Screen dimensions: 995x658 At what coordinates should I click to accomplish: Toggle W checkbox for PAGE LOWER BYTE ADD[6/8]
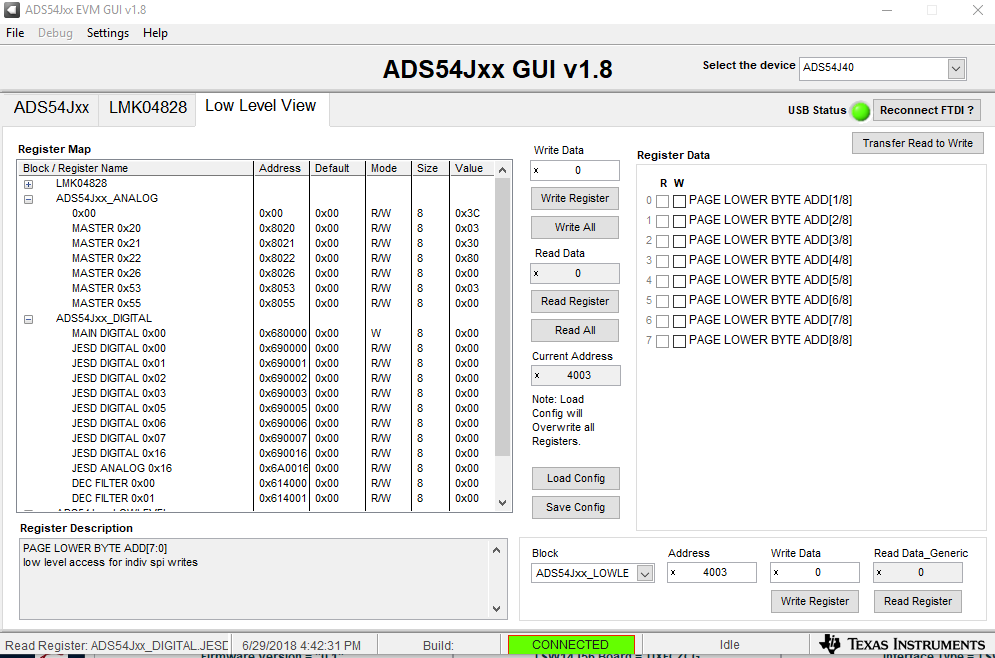tap(679, 301)
